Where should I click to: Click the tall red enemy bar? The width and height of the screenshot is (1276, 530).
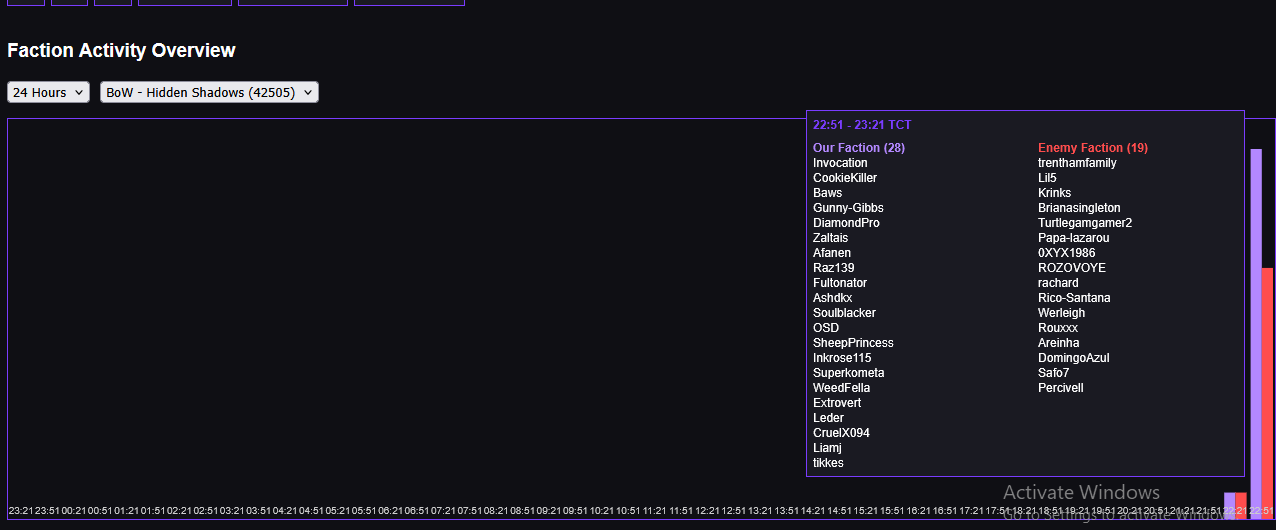[1267, 390]
